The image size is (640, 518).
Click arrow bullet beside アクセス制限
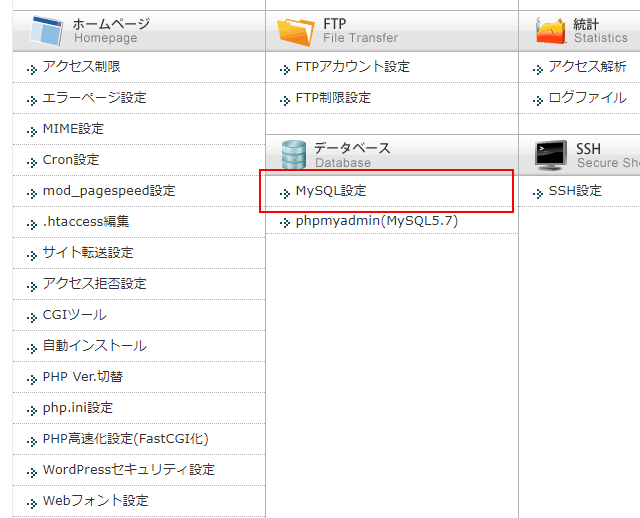[x=31, y=69]
